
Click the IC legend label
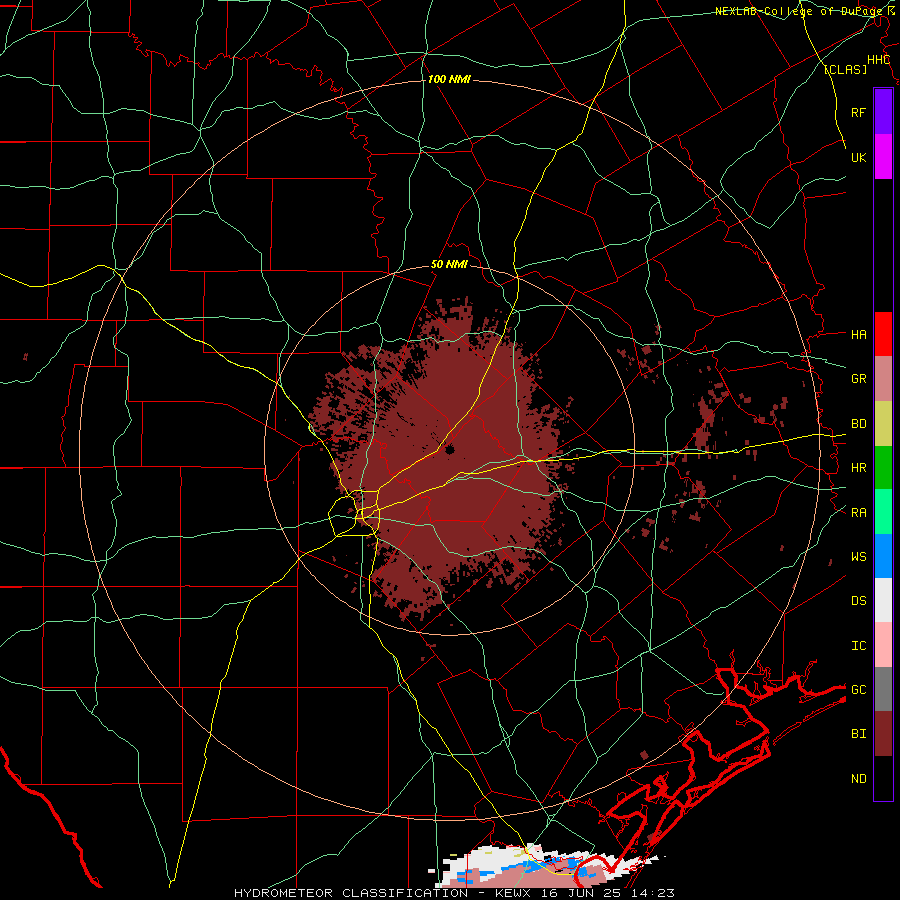pyautogui.click(x=858, y=646)
